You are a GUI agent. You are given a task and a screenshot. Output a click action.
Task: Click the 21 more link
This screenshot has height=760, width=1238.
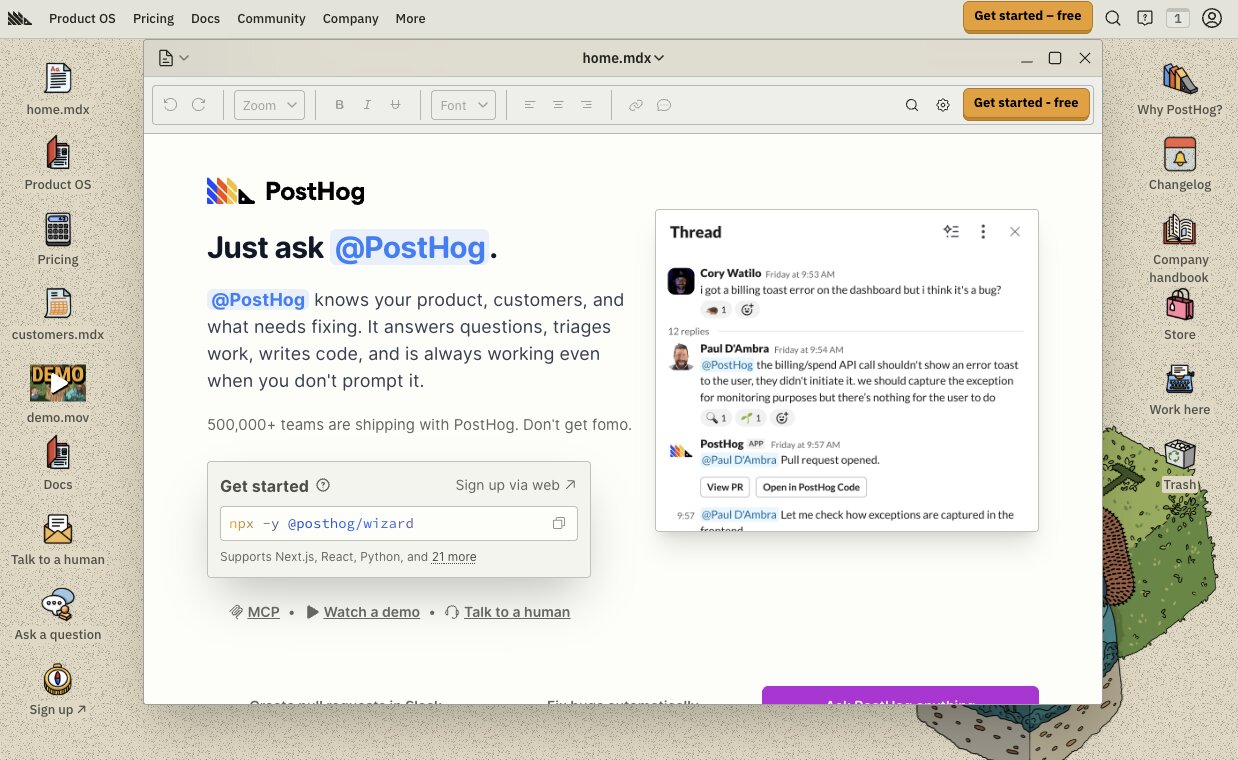454,557
